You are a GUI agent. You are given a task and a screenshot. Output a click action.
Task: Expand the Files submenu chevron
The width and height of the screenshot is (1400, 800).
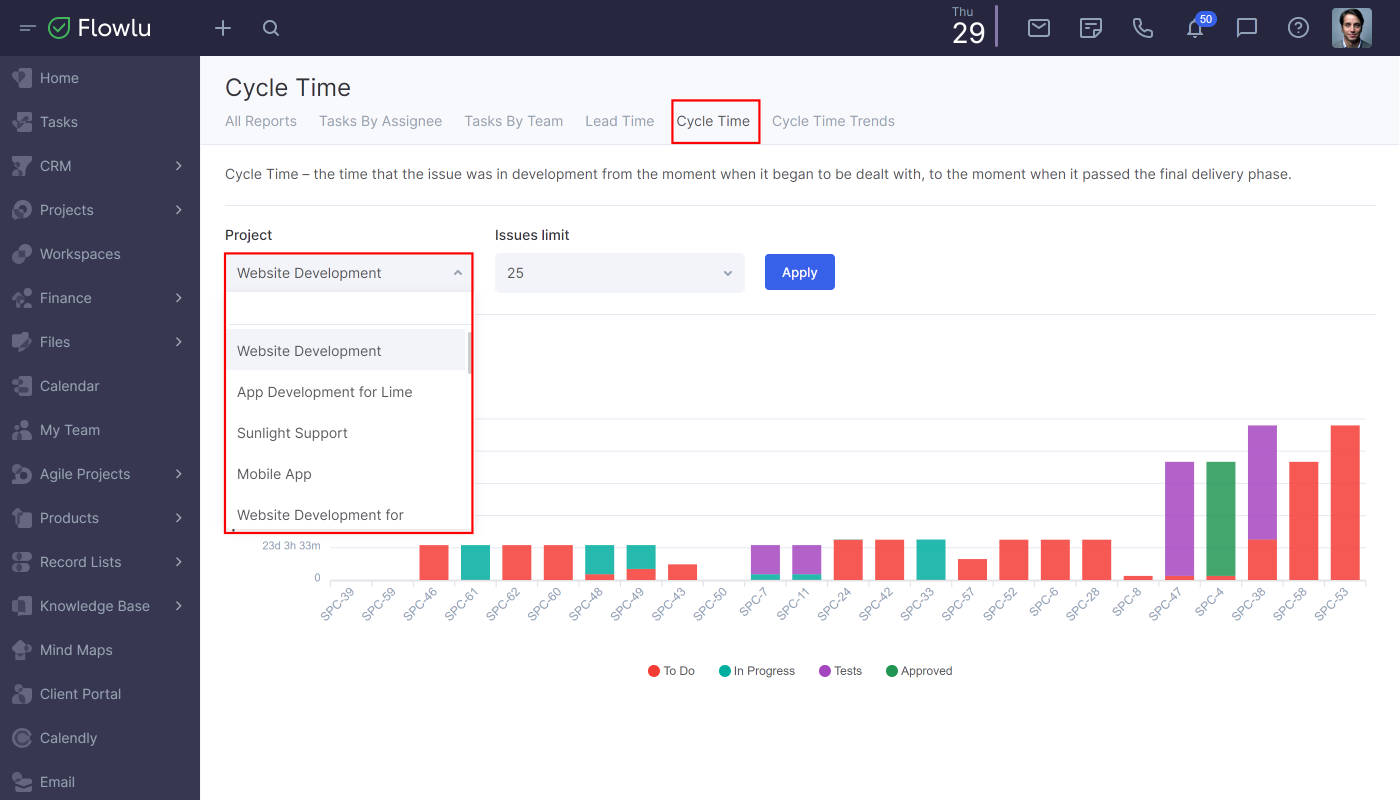(179, 342)
